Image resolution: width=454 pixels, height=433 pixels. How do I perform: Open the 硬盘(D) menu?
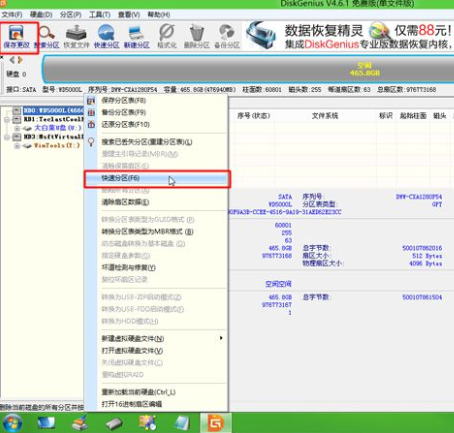pos(41,15)
